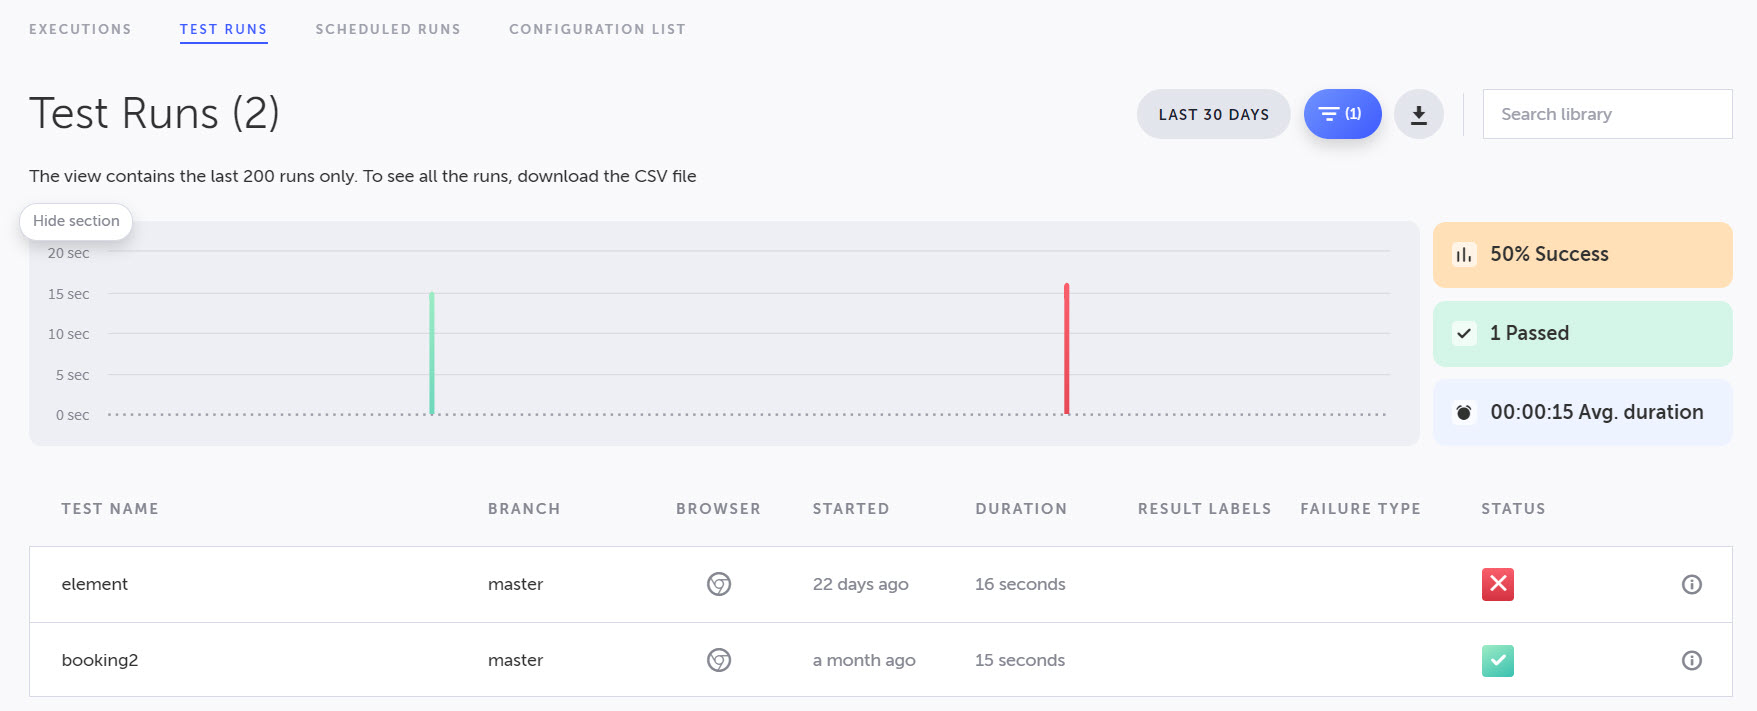Click info icon for the element test run

point(1691,585)
